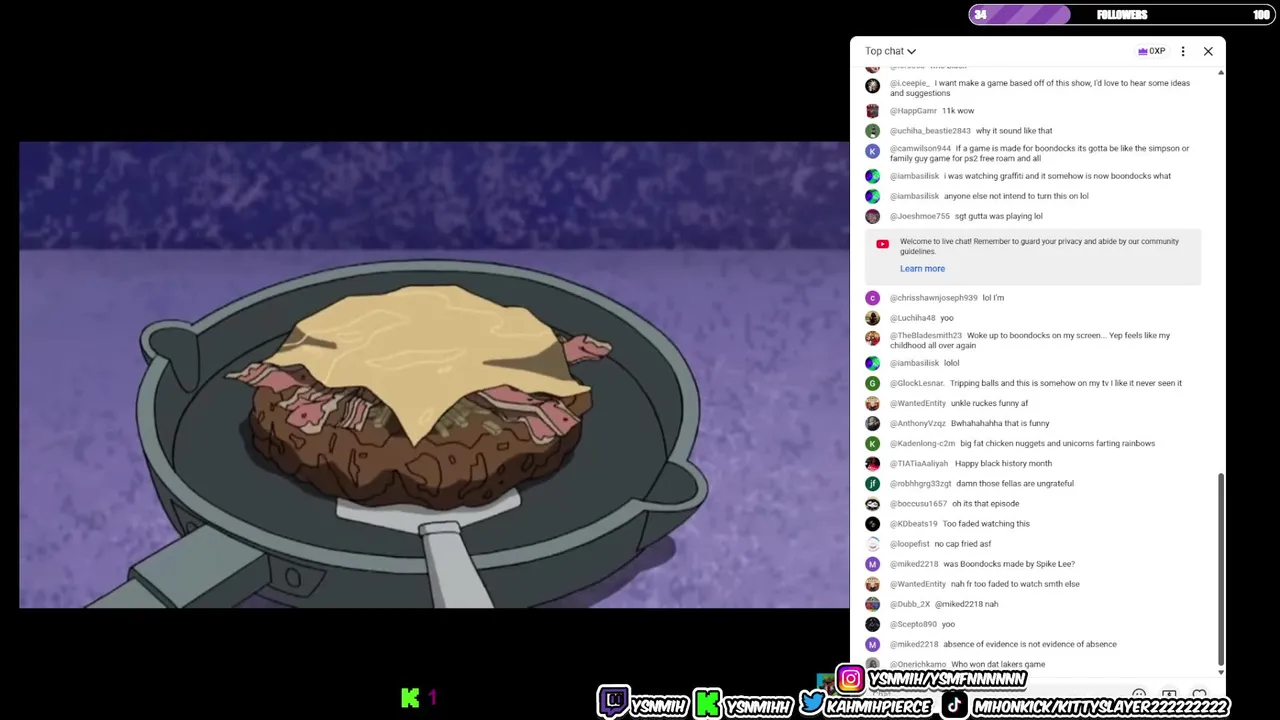Click @Kadenlong-c2m 'K' avatar
Image resolution: width=1280 pixels, height=720 pixels.
click(x=872, y=443)
